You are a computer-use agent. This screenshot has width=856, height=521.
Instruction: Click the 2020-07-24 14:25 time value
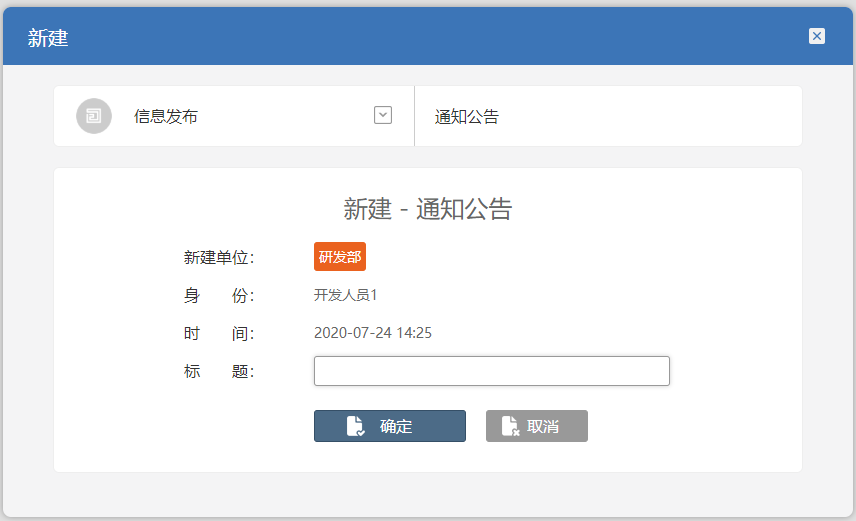[x=373, y=333]
